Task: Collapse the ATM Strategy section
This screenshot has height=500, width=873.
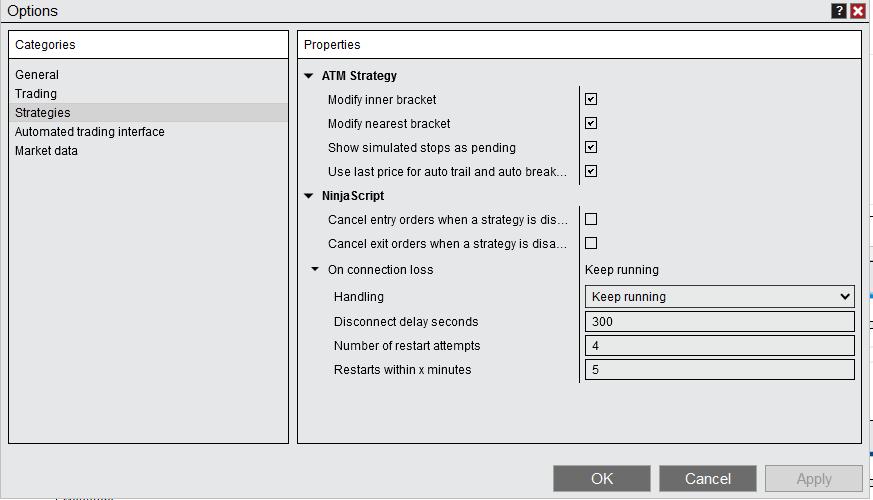Action: click(309, 76)
